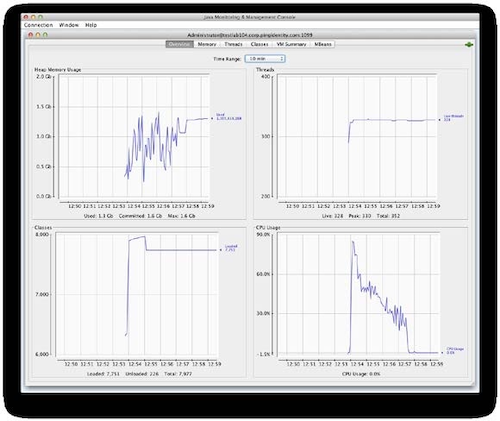Click the 'Live threads' legend label
The height and width of the screenshot is (421, 500).
453,118
